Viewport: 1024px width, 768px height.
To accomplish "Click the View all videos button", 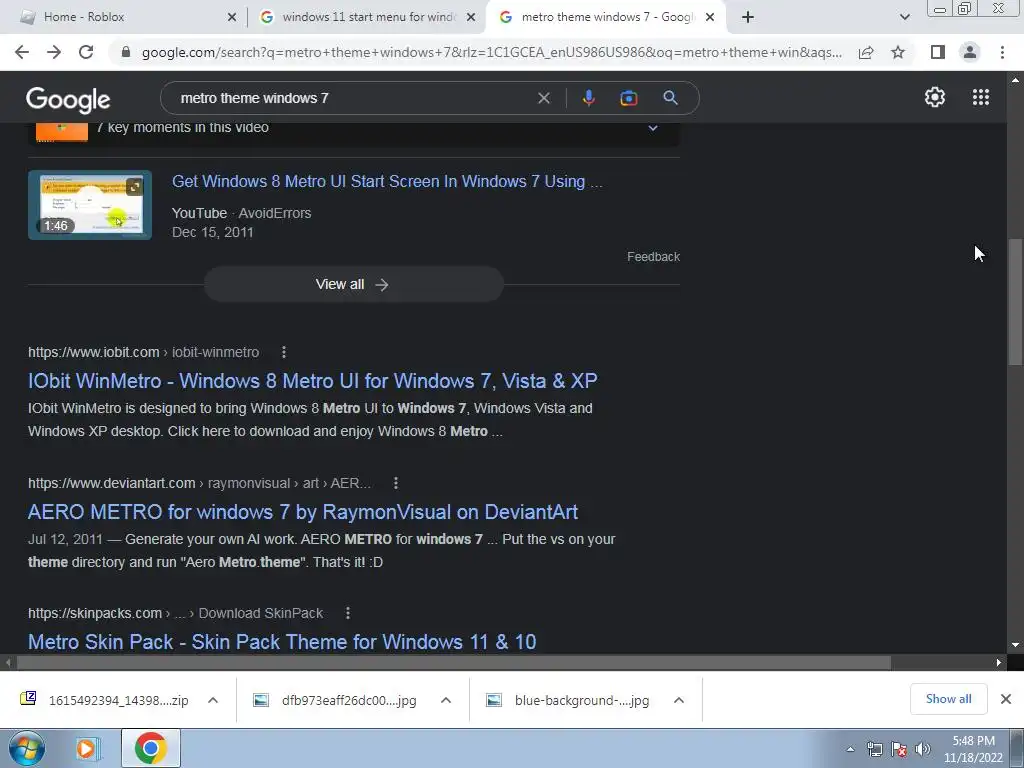I will click(353, 284).
